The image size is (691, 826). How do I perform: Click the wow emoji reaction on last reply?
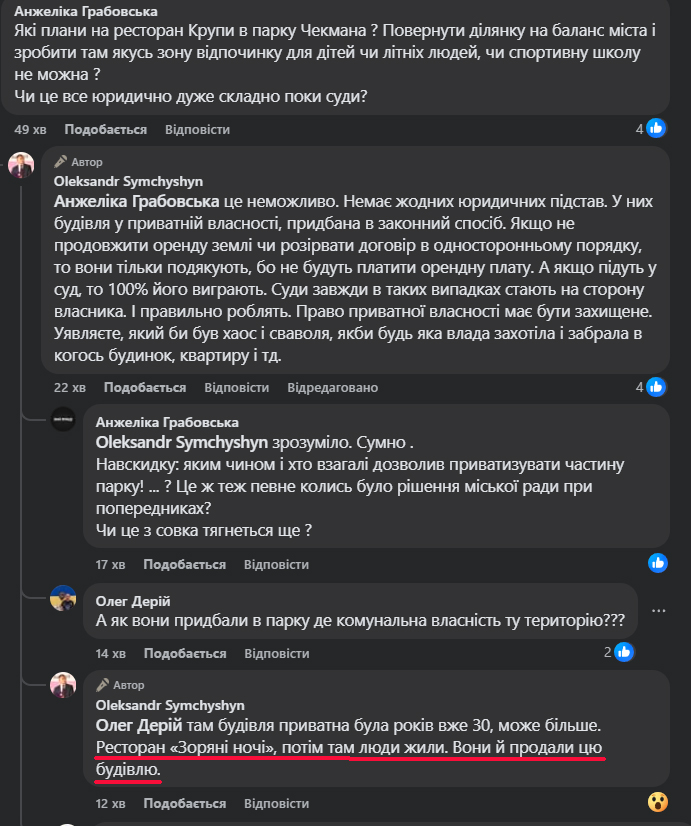pyautogui.click(x=658, y=802)
